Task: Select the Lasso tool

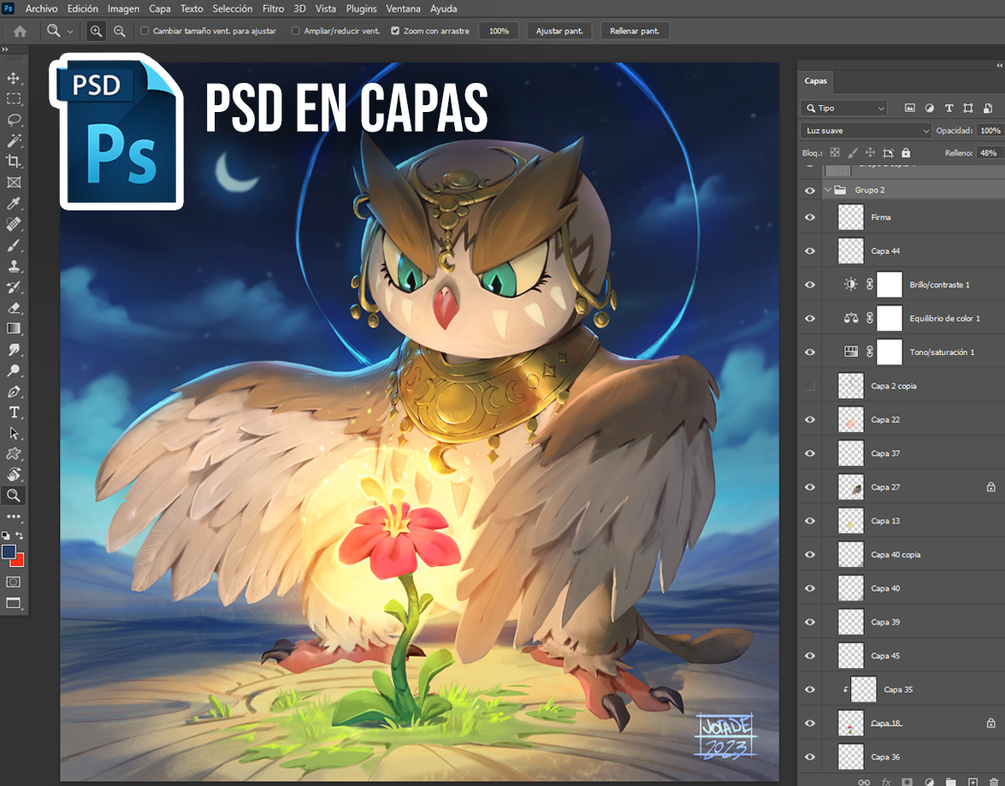Action: pos(13,120)
